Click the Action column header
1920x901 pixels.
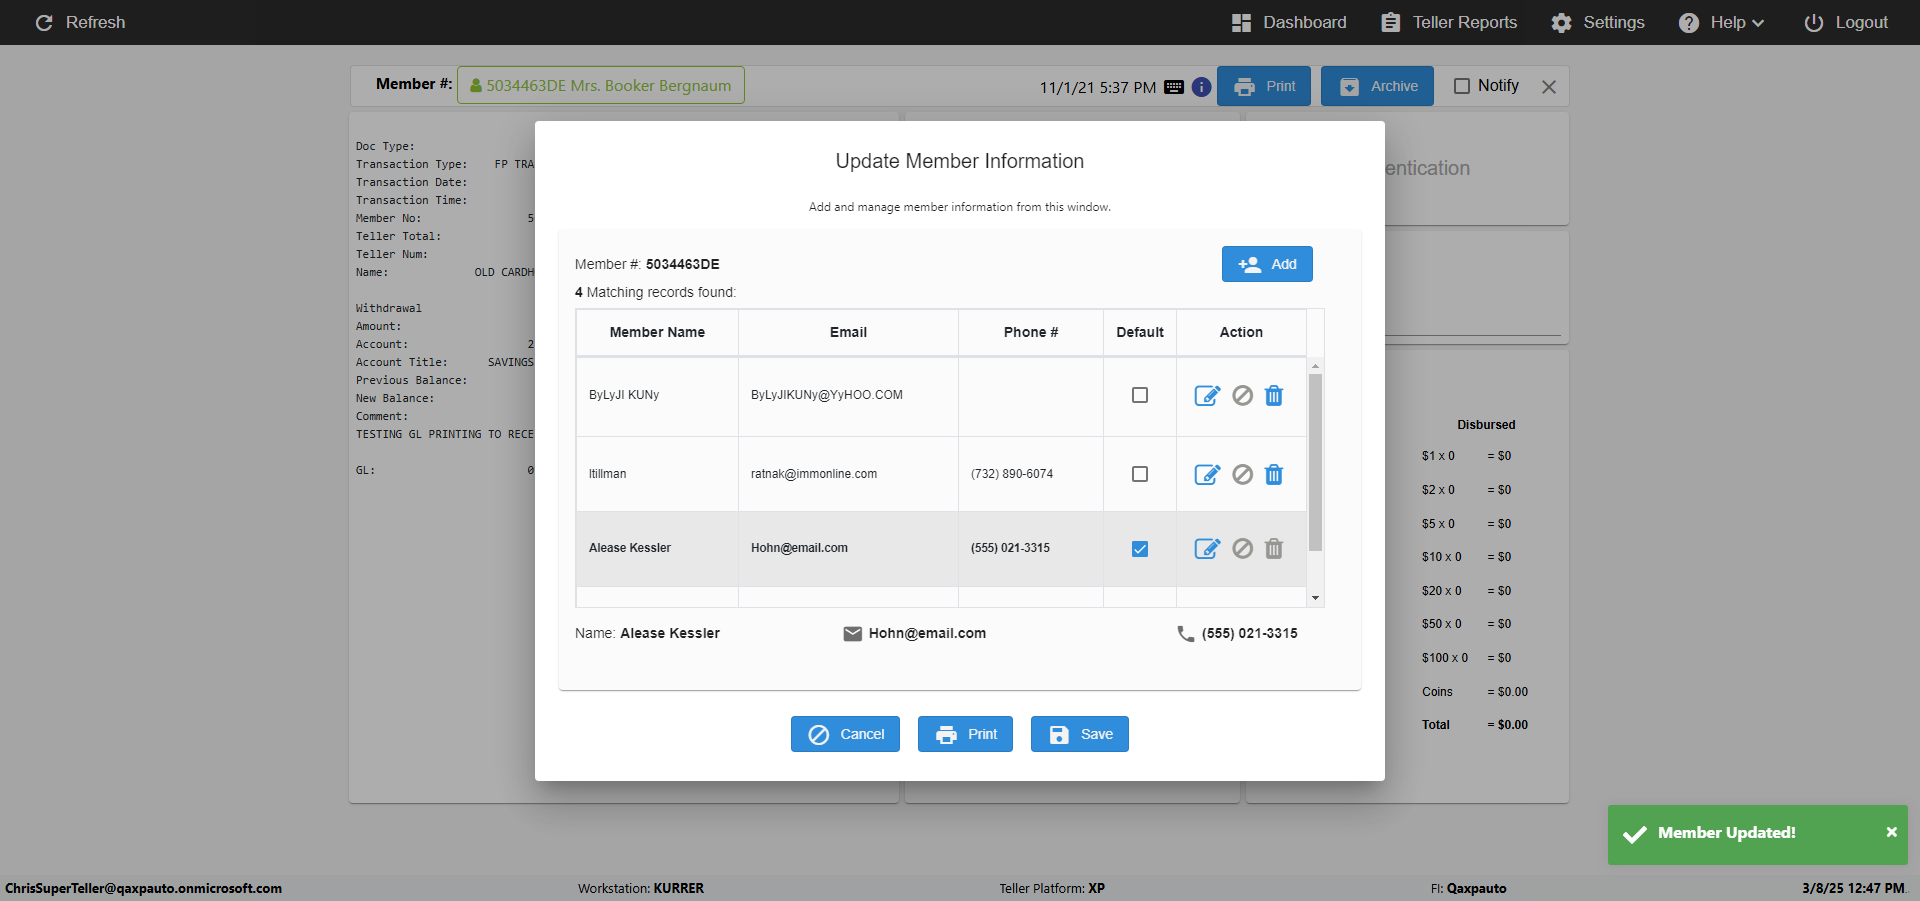(1241, 332)
